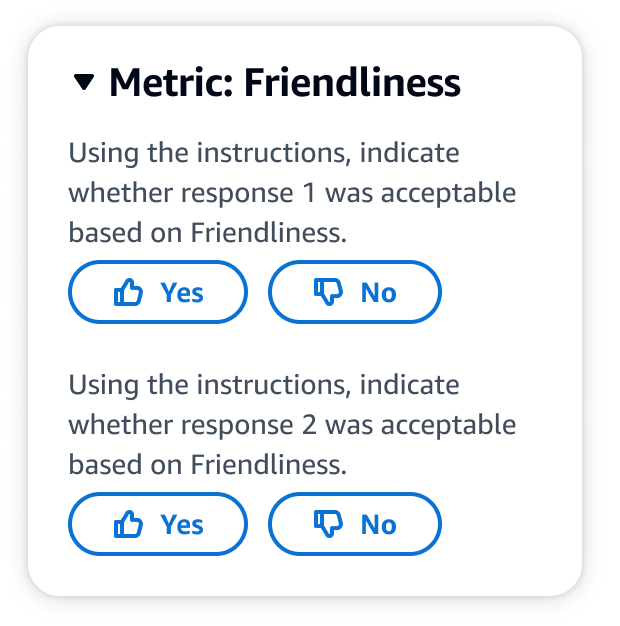Click the thumbs-up icon for response 2
Screen dimensions: 620x626
pyautogui.click(x=129, y=525)
